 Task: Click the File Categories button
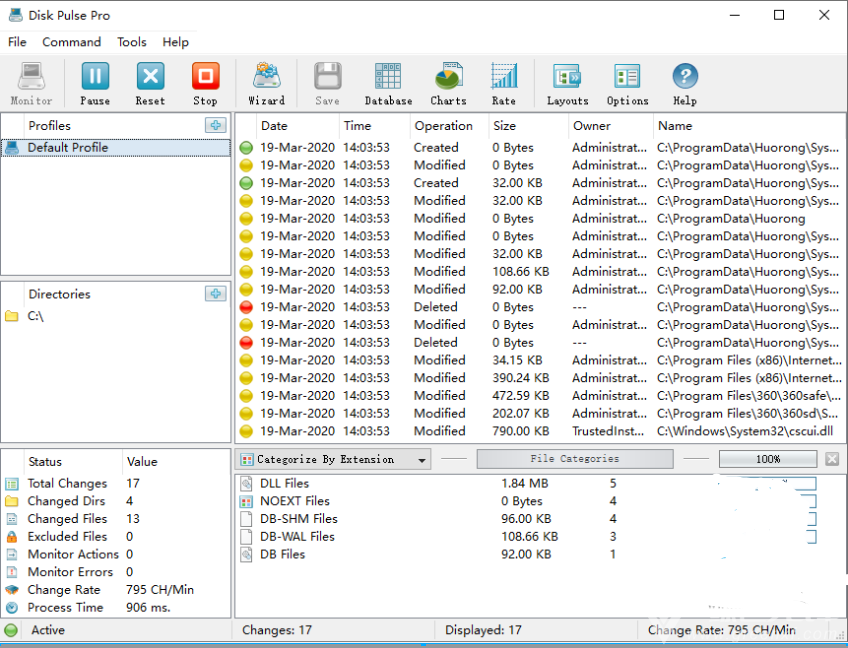[x=575, y=459]
